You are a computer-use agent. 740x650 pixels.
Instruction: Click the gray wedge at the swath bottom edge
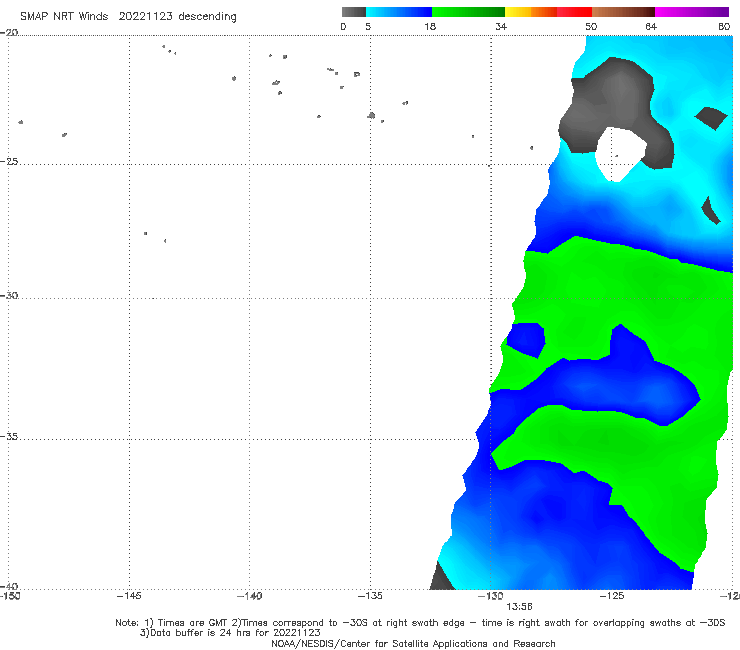click(x=442, y=577)
